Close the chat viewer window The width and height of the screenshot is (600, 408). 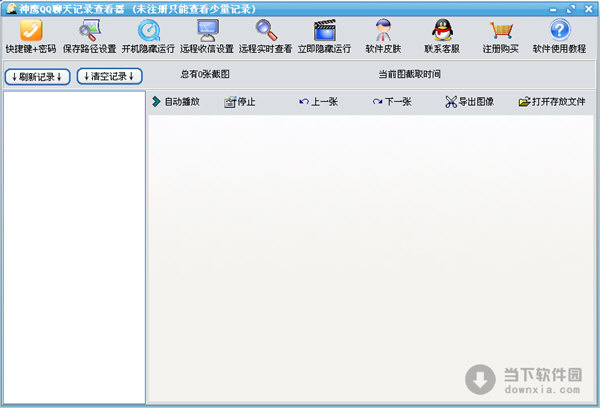click(589, 9)
